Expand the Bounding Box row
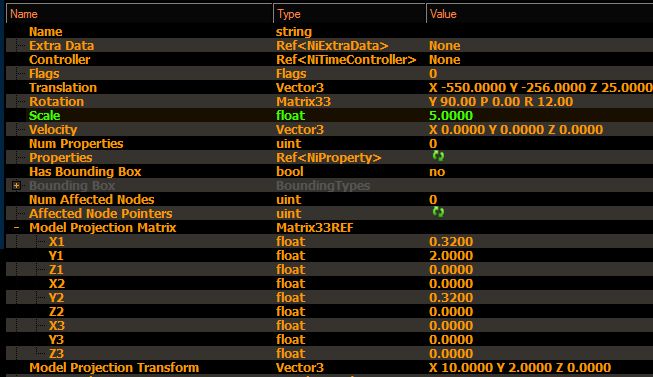Image resolution: width=653 pixels, height=377 pixels. tap(16, 185)
